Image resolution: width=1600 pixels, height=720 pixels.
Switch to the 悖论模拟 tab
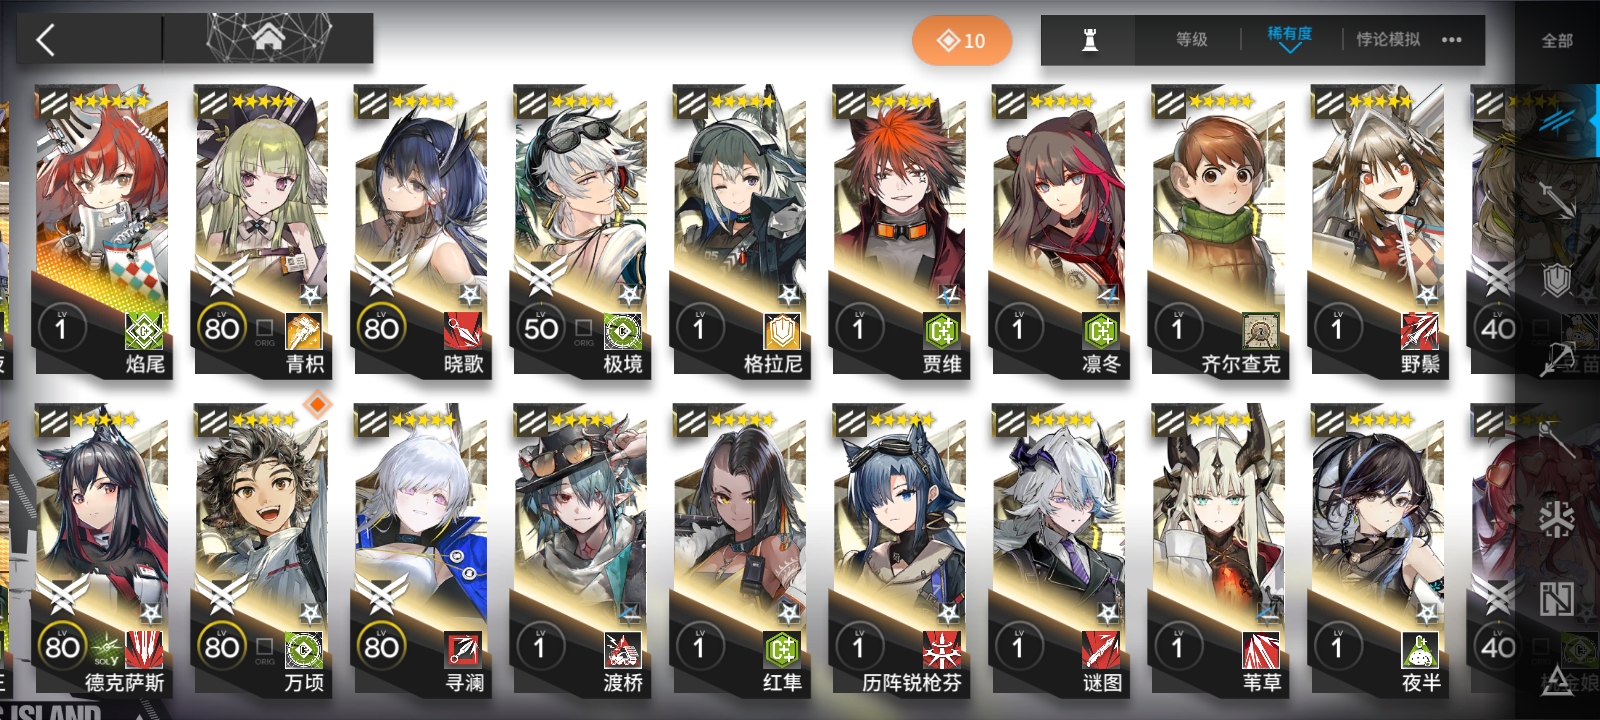point(1388,40)
